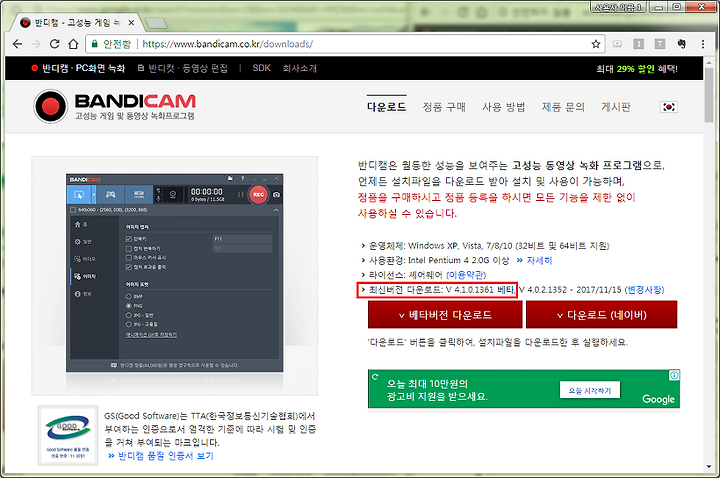Image resolution: width=720 pixels, height=478 pixels.
Task: Click HDMI device recording mode icon
Action: click(x=139, y=195)
